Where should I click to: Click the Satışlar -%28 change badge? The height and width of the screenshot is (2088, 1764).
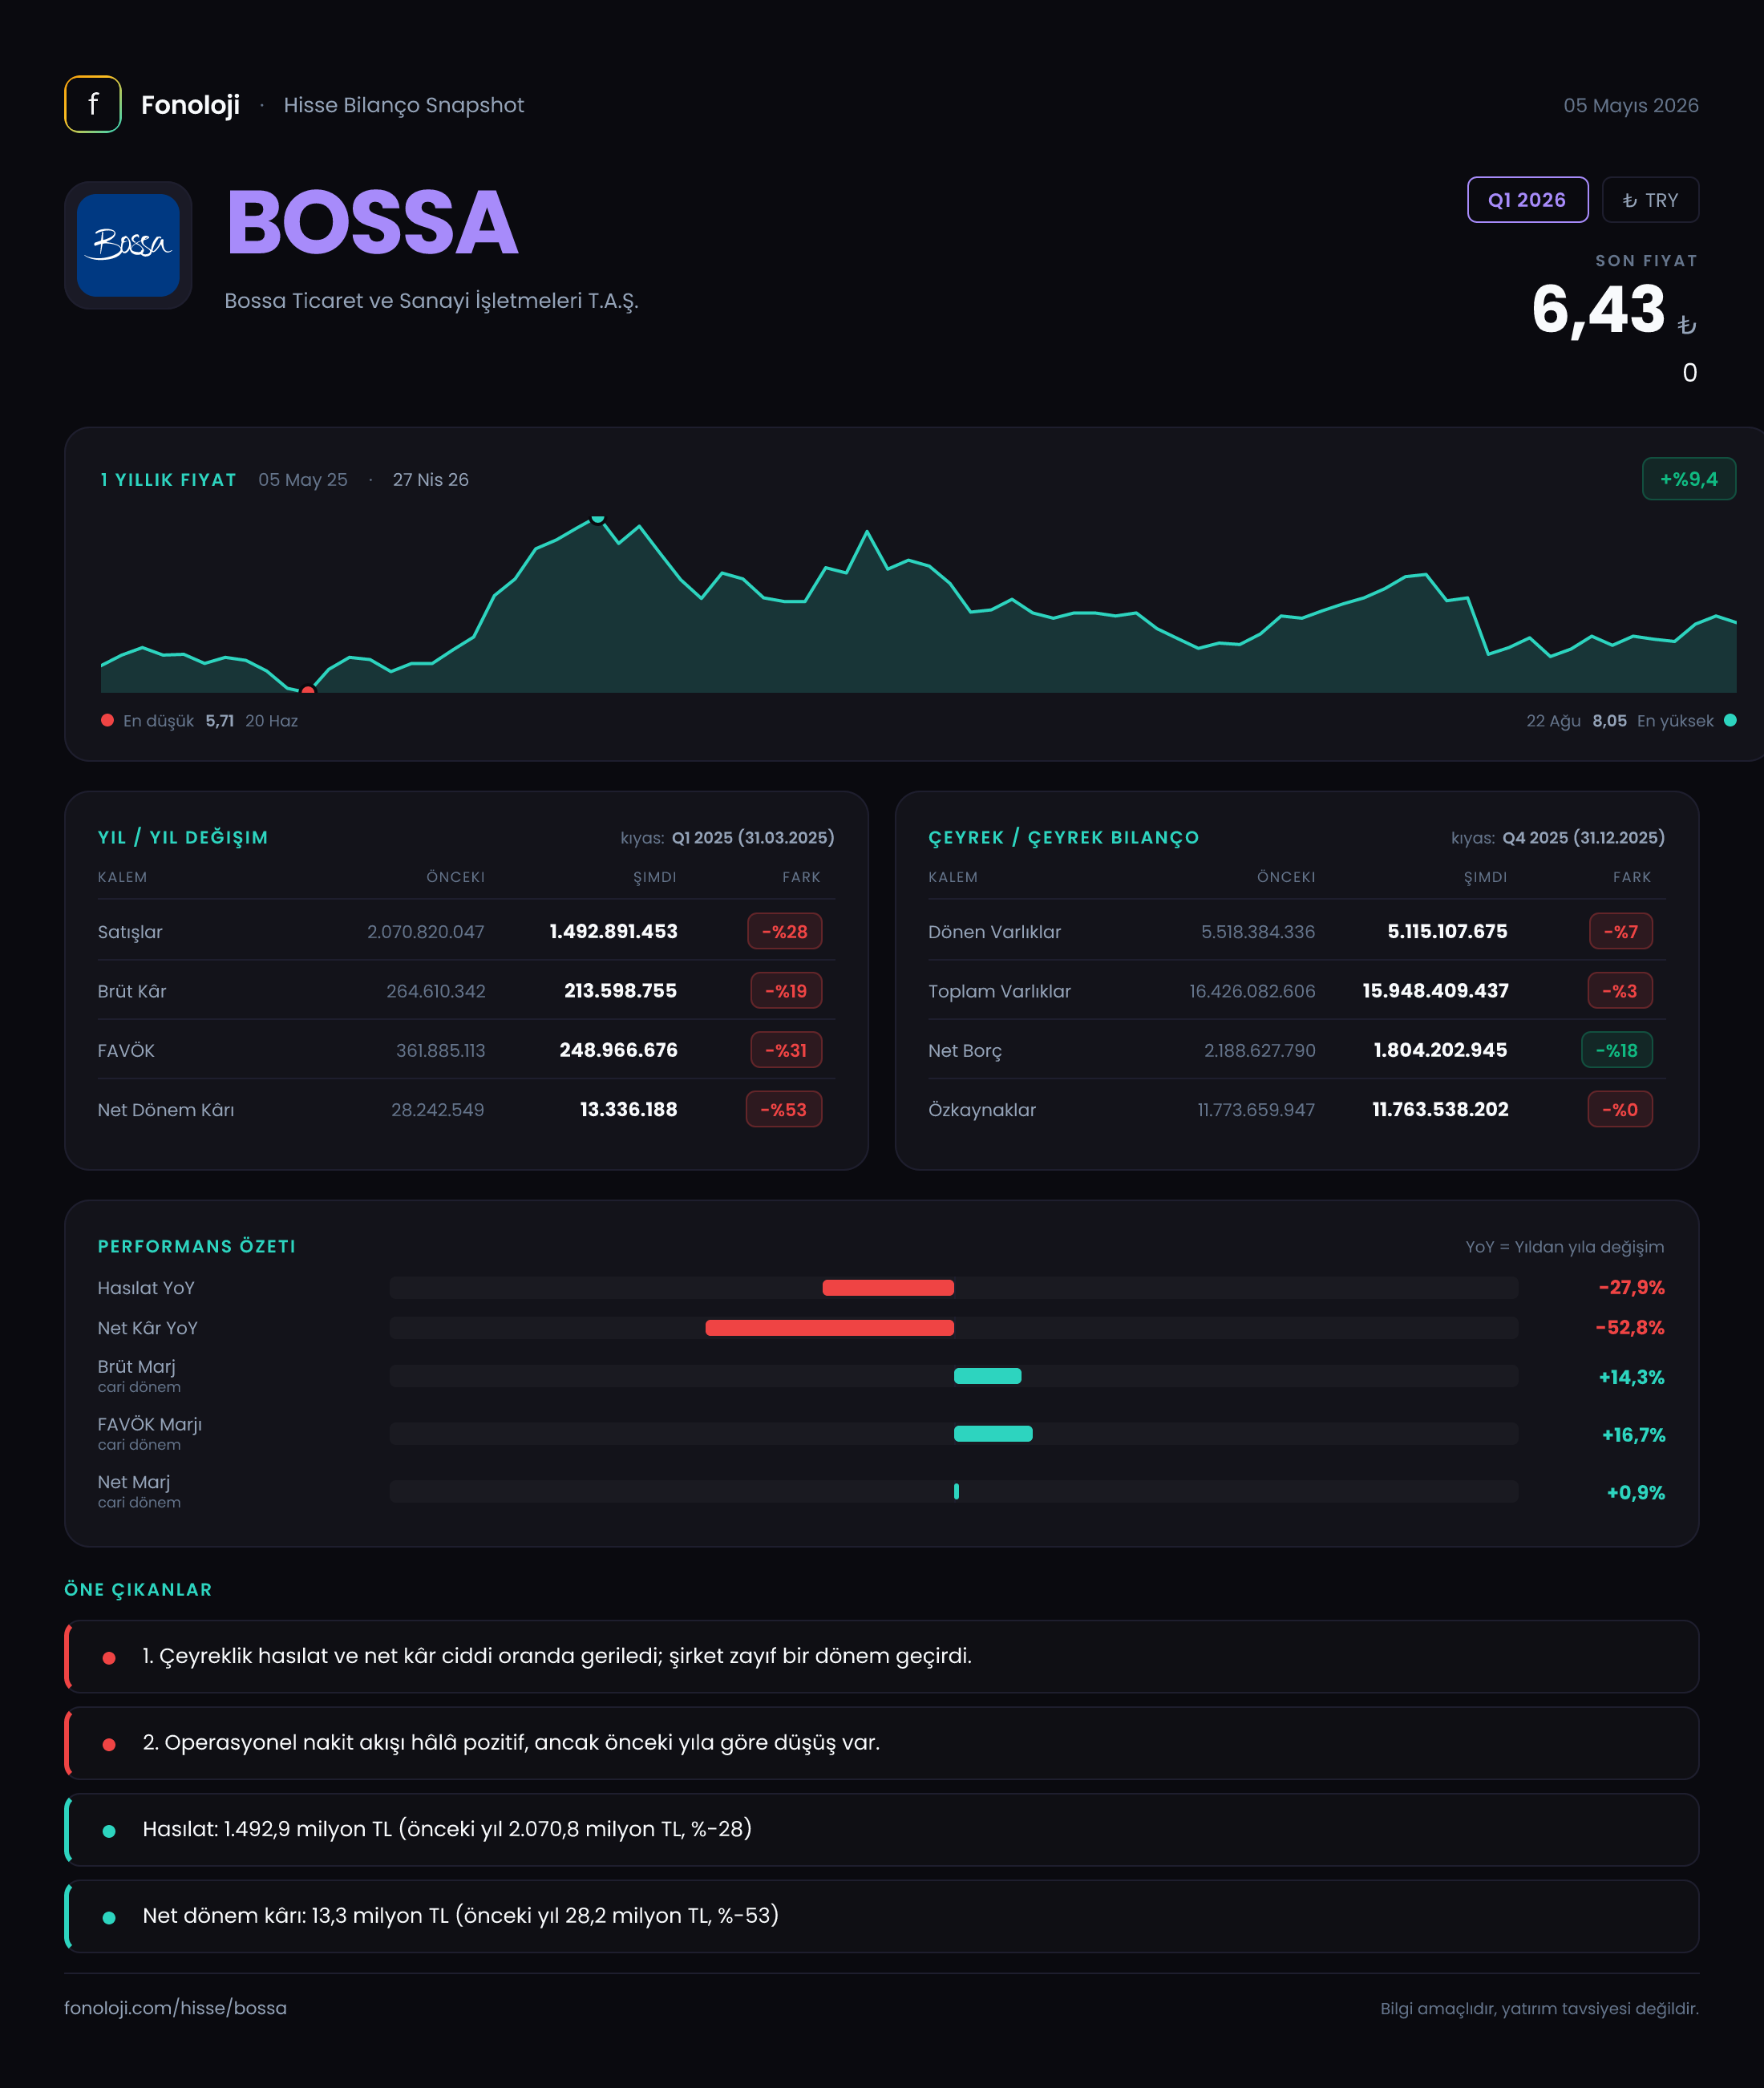(x=785, y=931)
